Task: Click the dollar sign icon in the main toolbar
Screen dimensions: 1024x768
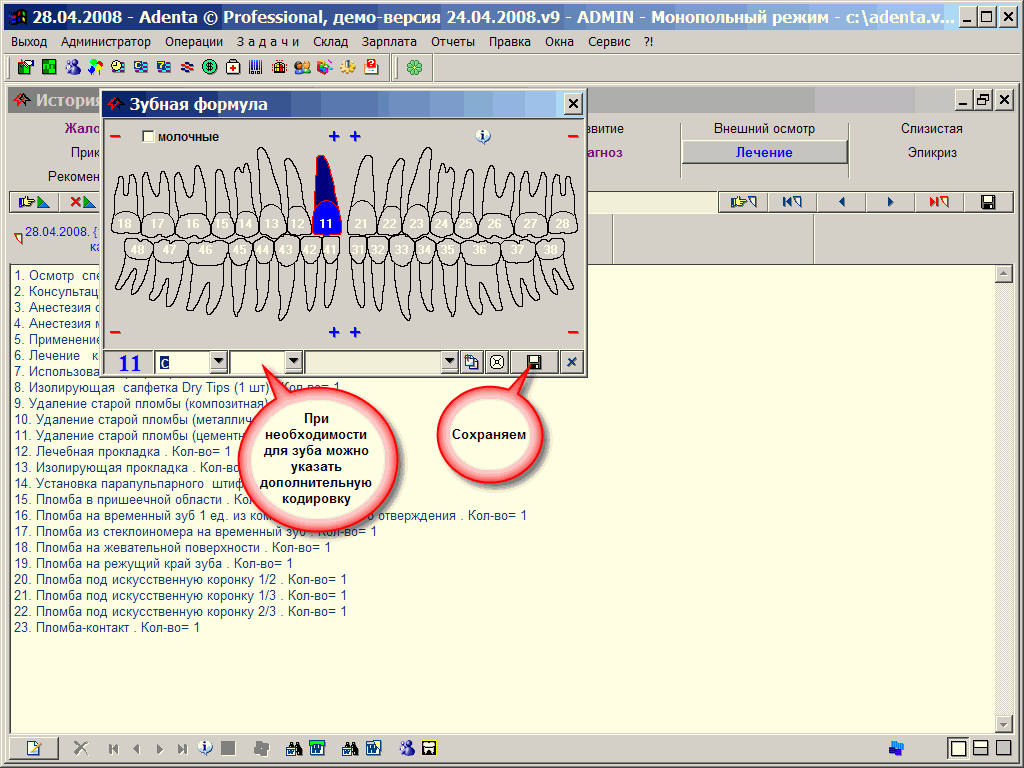Action: pyautogui.click(x=210, y=67)
